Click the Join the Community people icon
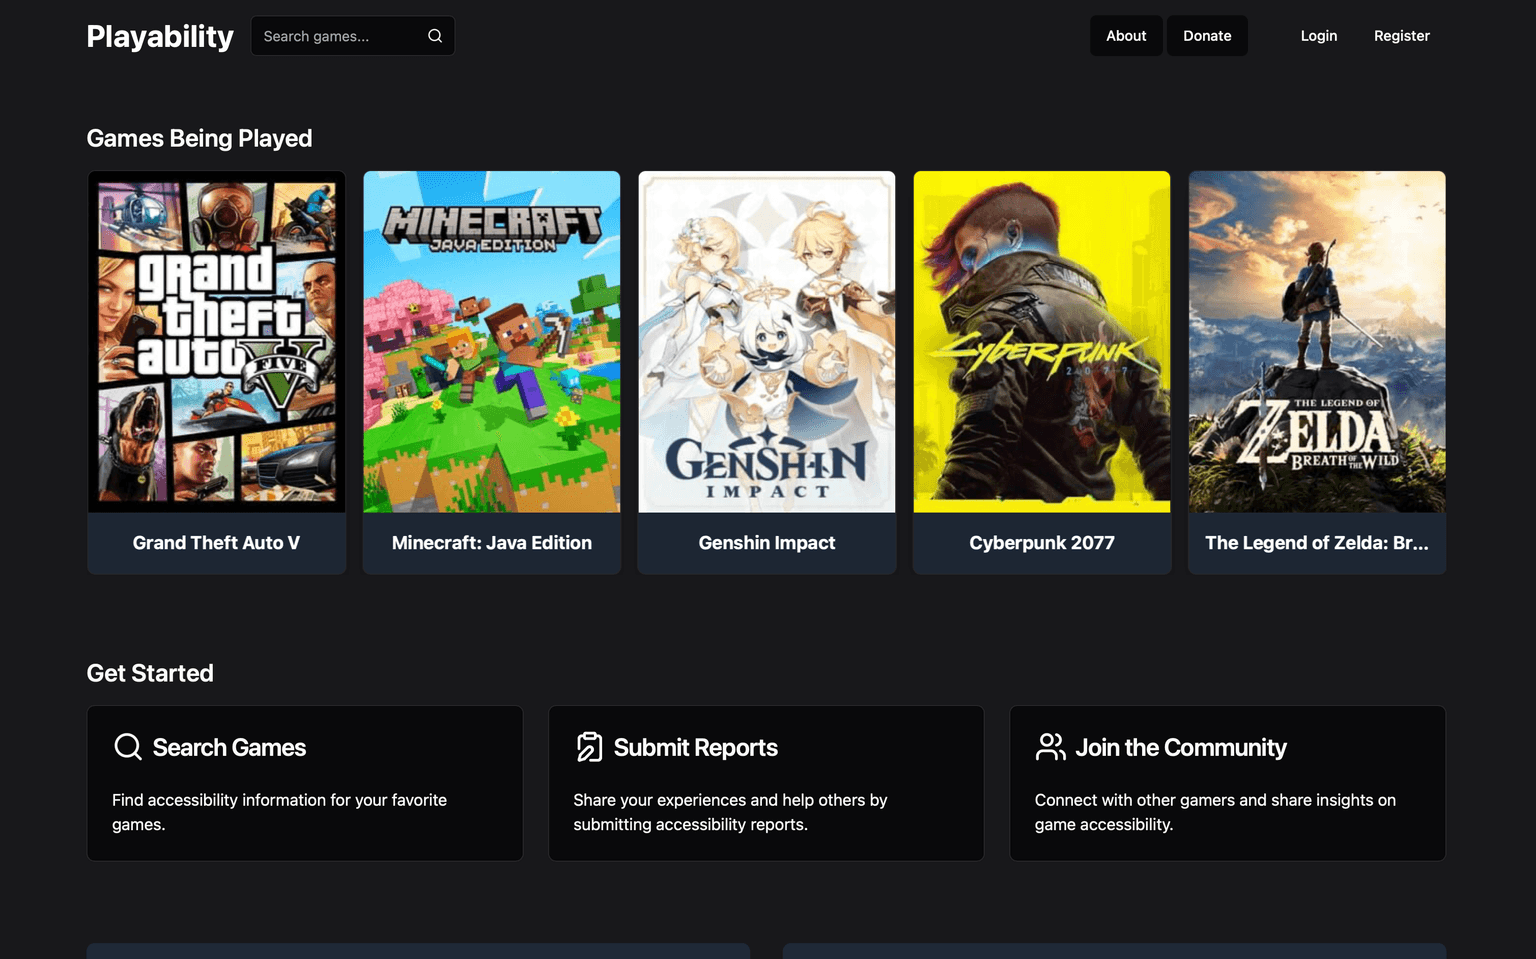This screenshot has width=1536, height=959. 1050,747
